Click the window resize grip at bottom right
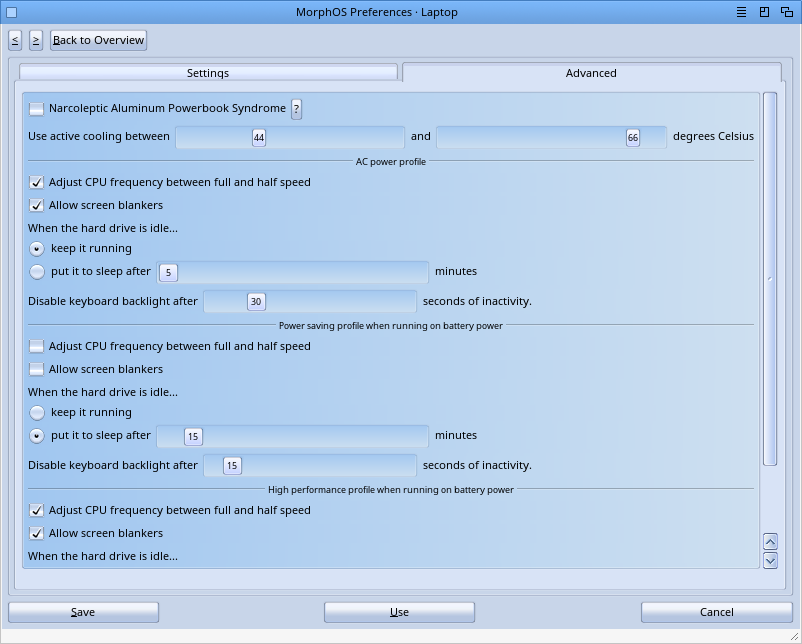 [x=794, y=636]
